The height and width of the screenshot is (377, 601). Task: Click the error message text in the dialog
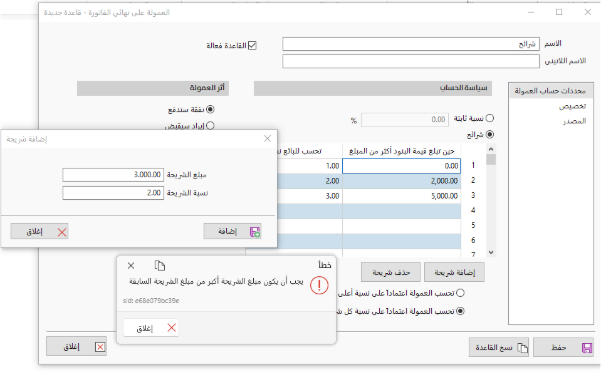coord(216,282)
